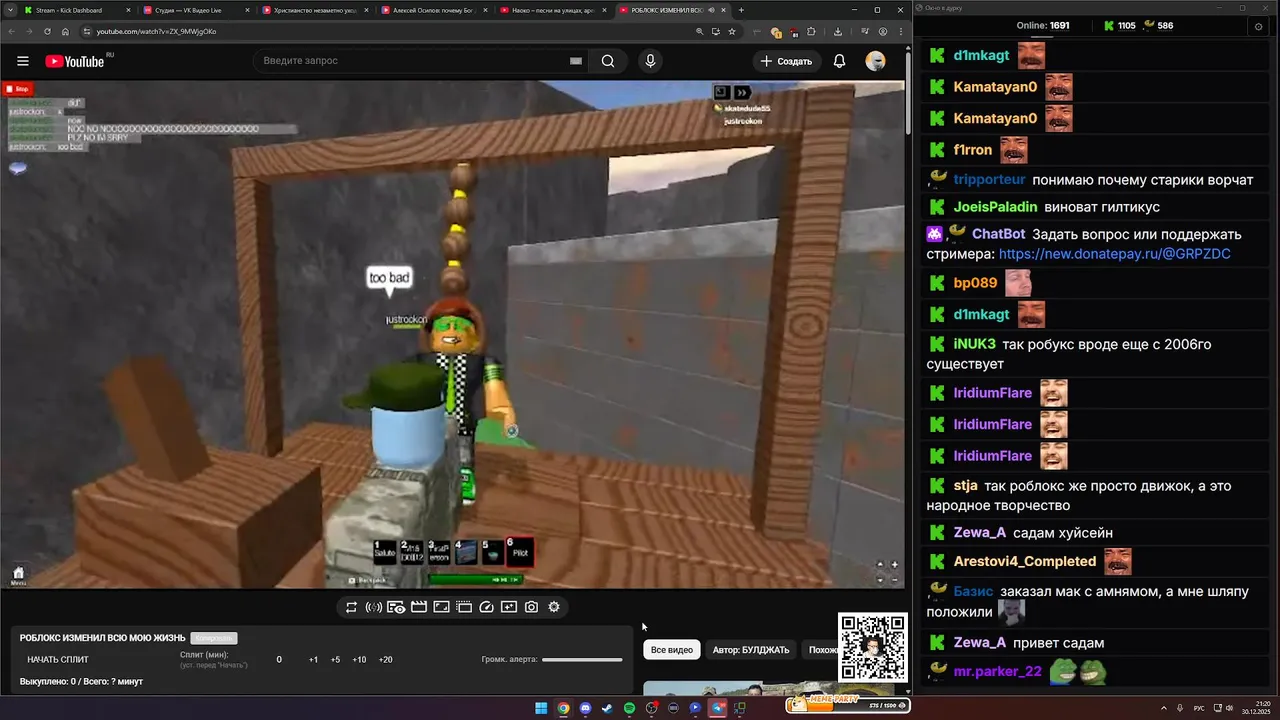Switch keyboard language РУС in tray
The image size is (1280, 720).
point(1199,708)
